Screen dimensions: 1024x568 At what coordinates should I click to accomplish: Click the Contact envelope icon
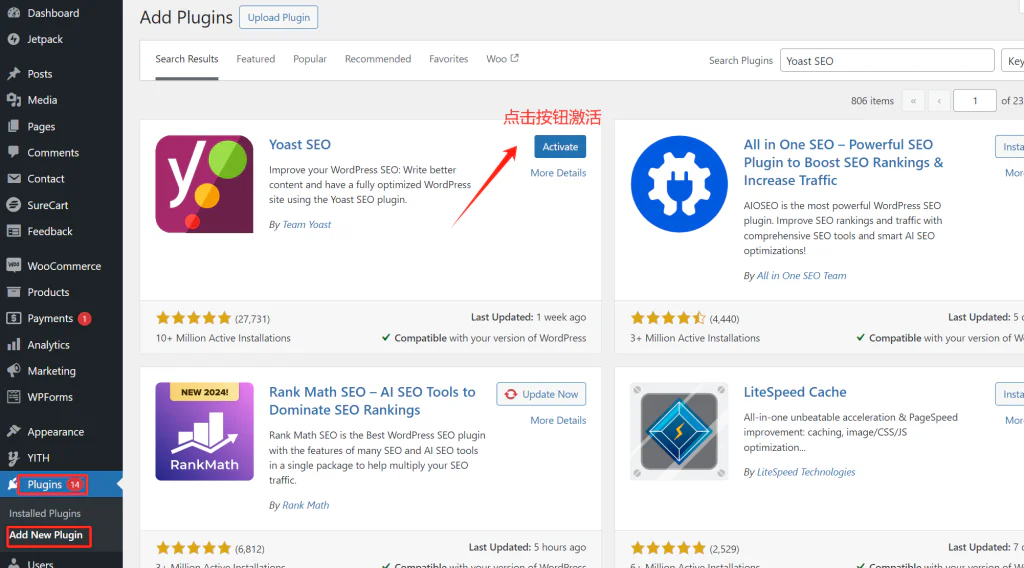[x=13, y=178]
